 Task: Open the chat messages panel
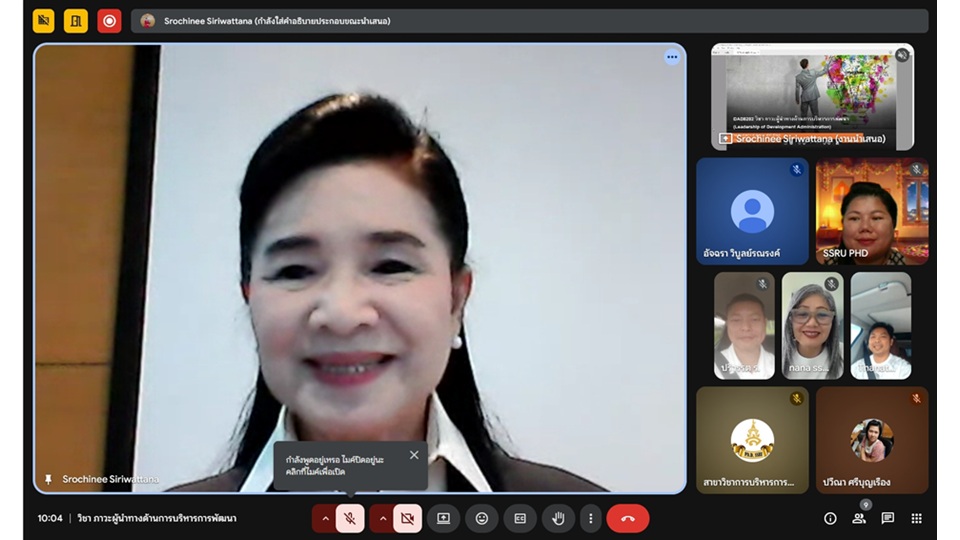[x=888, y=518]
